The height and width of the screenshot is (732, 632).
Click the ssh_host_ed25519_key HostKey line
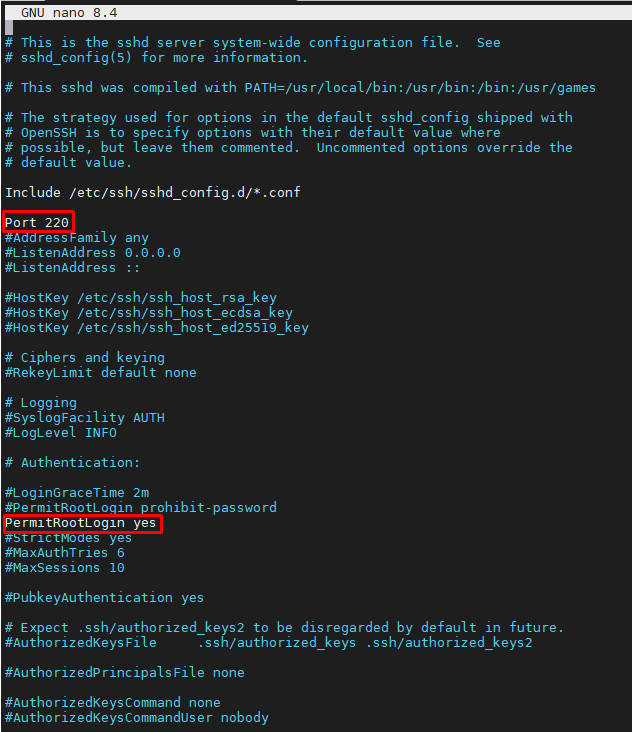[x=157, y=327]
